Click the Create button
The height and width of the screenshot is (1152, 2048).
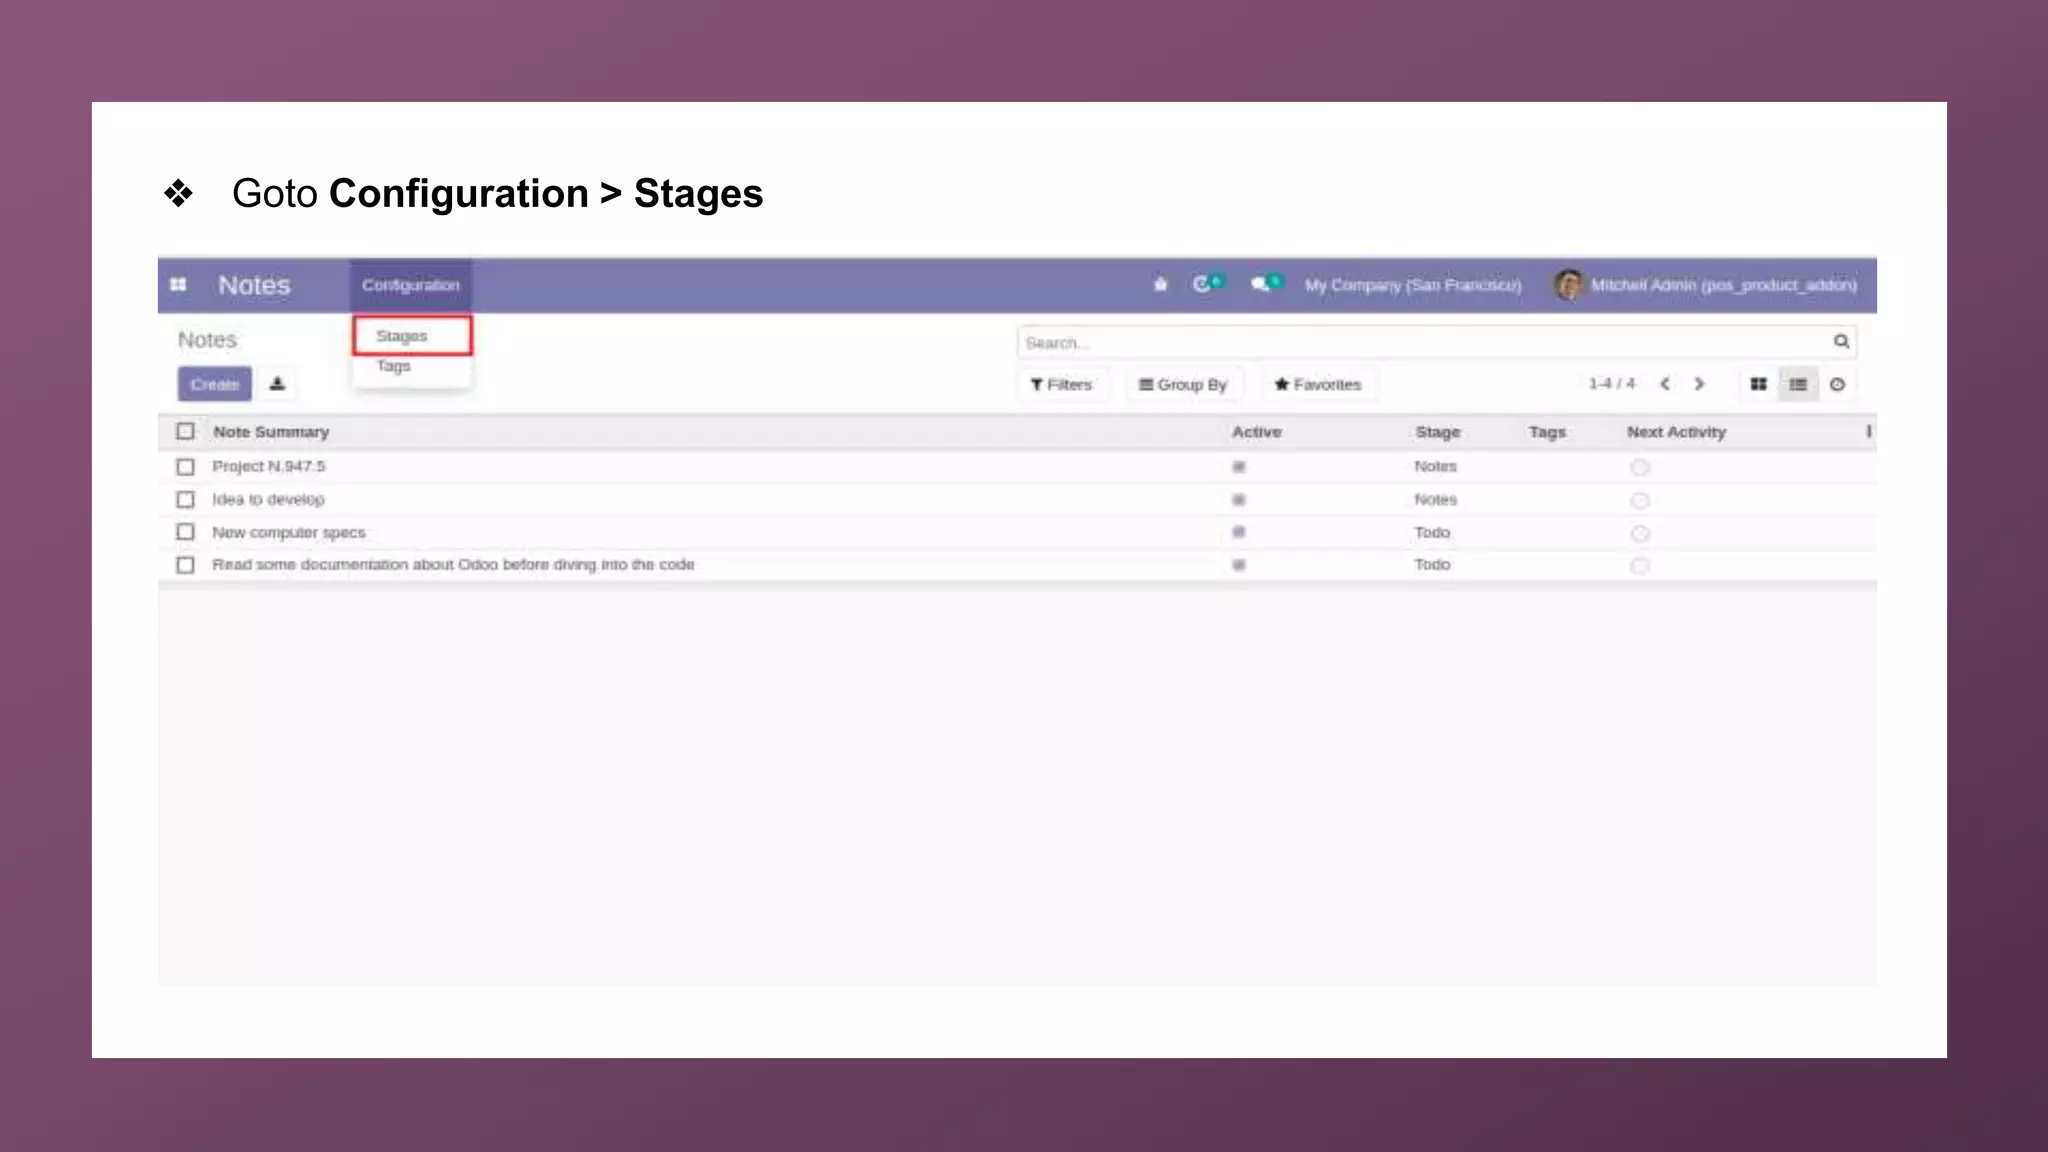pos(215,384)
